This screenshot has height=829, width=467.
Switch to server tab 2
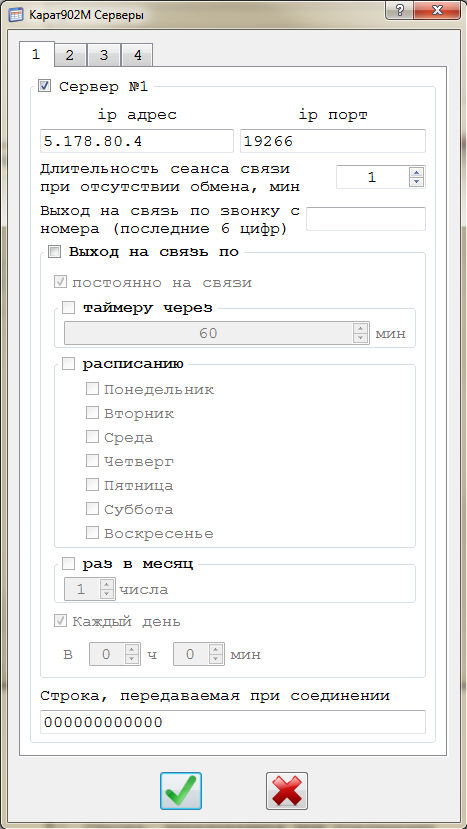coord(70,56)
